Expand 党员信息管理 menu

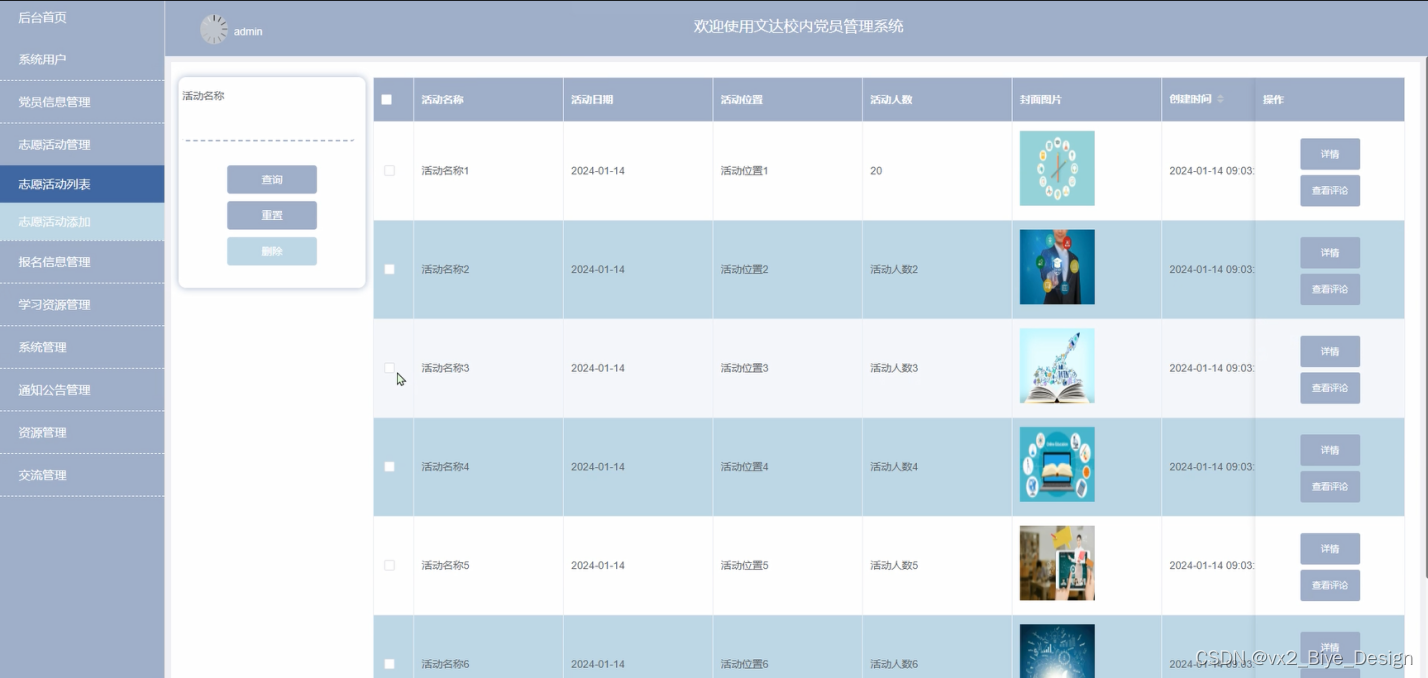[x=82, y=102]
